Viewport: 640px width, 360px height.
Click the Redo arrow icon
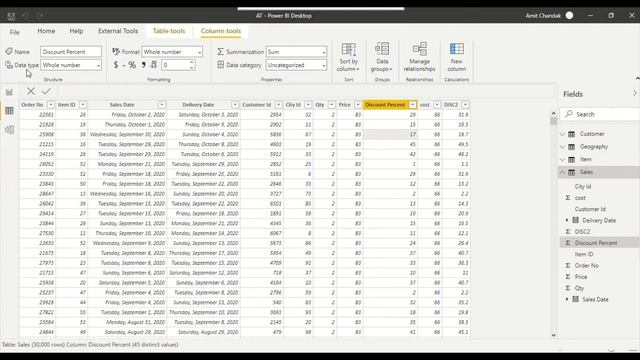click(40, 16)
